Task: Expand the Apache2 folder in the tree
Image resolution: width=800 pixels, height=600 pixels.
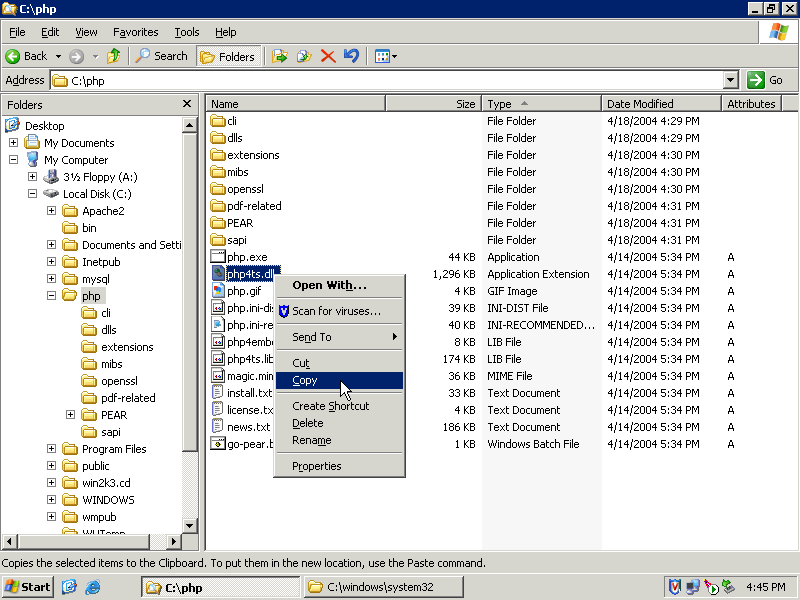Action: click(52, 211)
